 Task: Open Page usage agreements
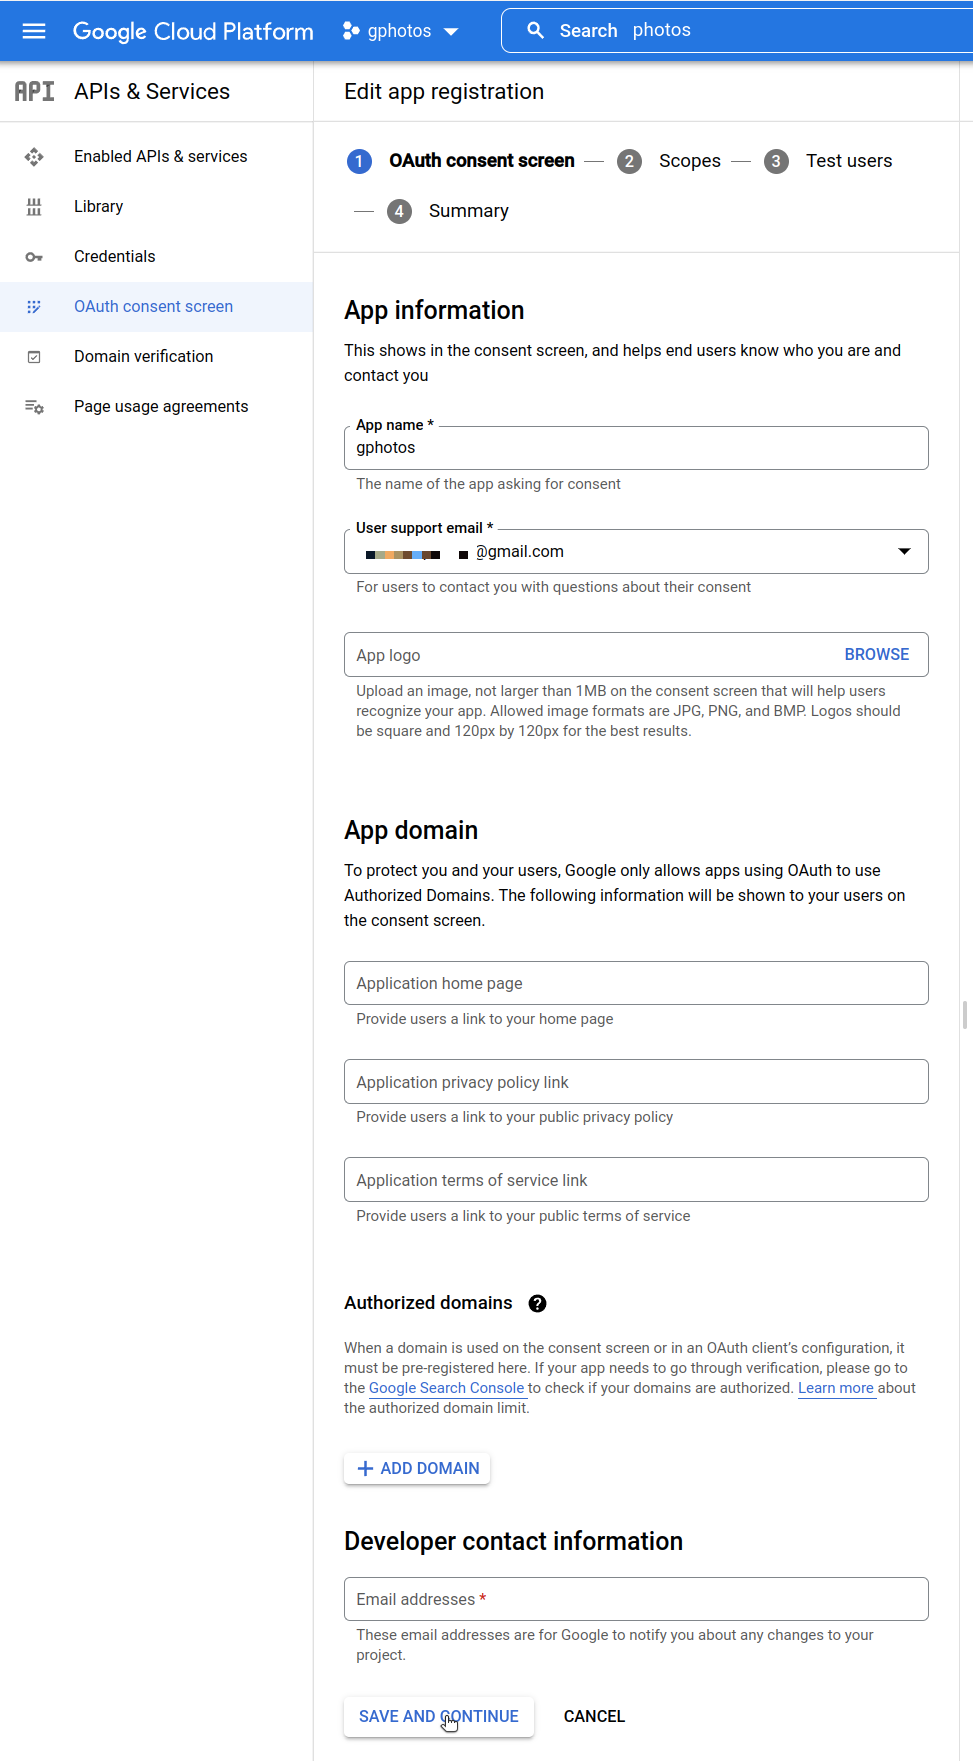click(x=161, y=406)
